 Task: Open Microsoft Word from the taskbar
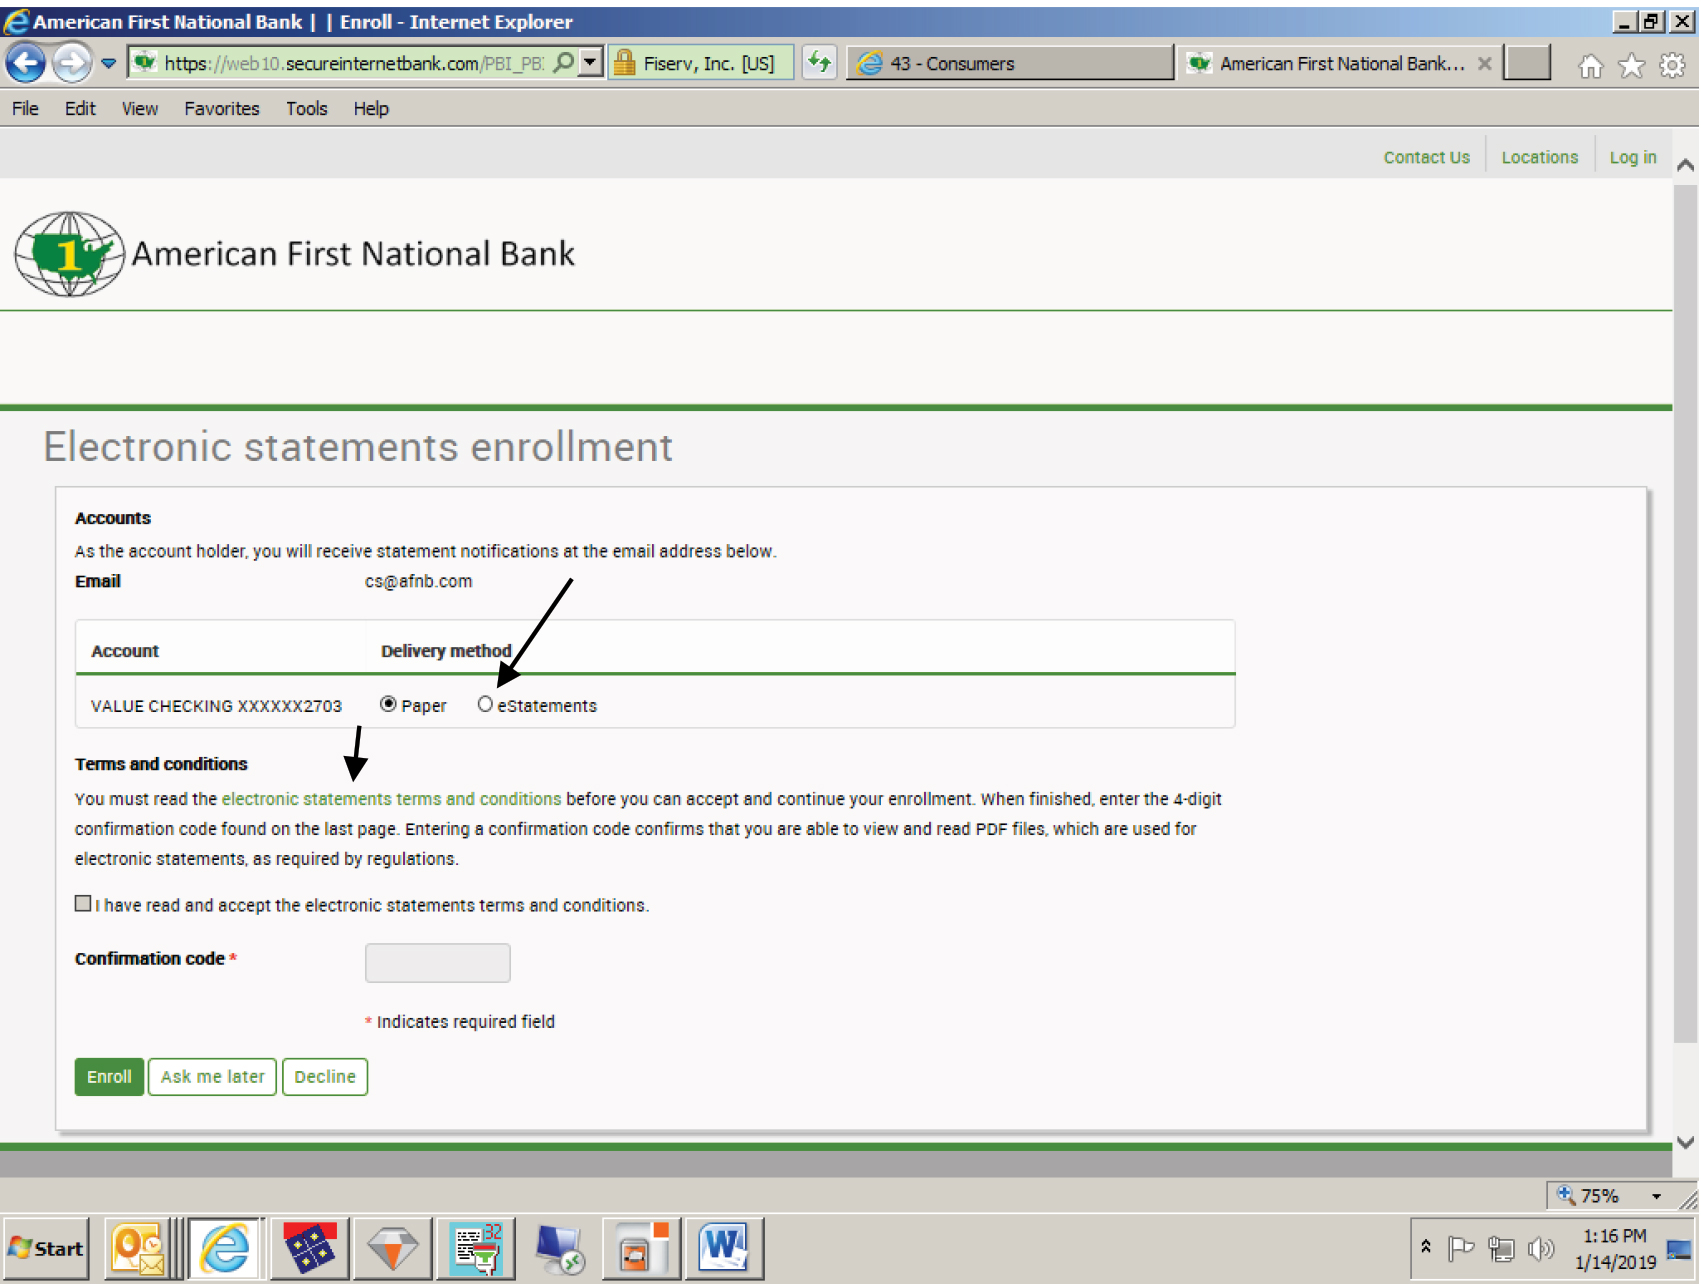724,1248
